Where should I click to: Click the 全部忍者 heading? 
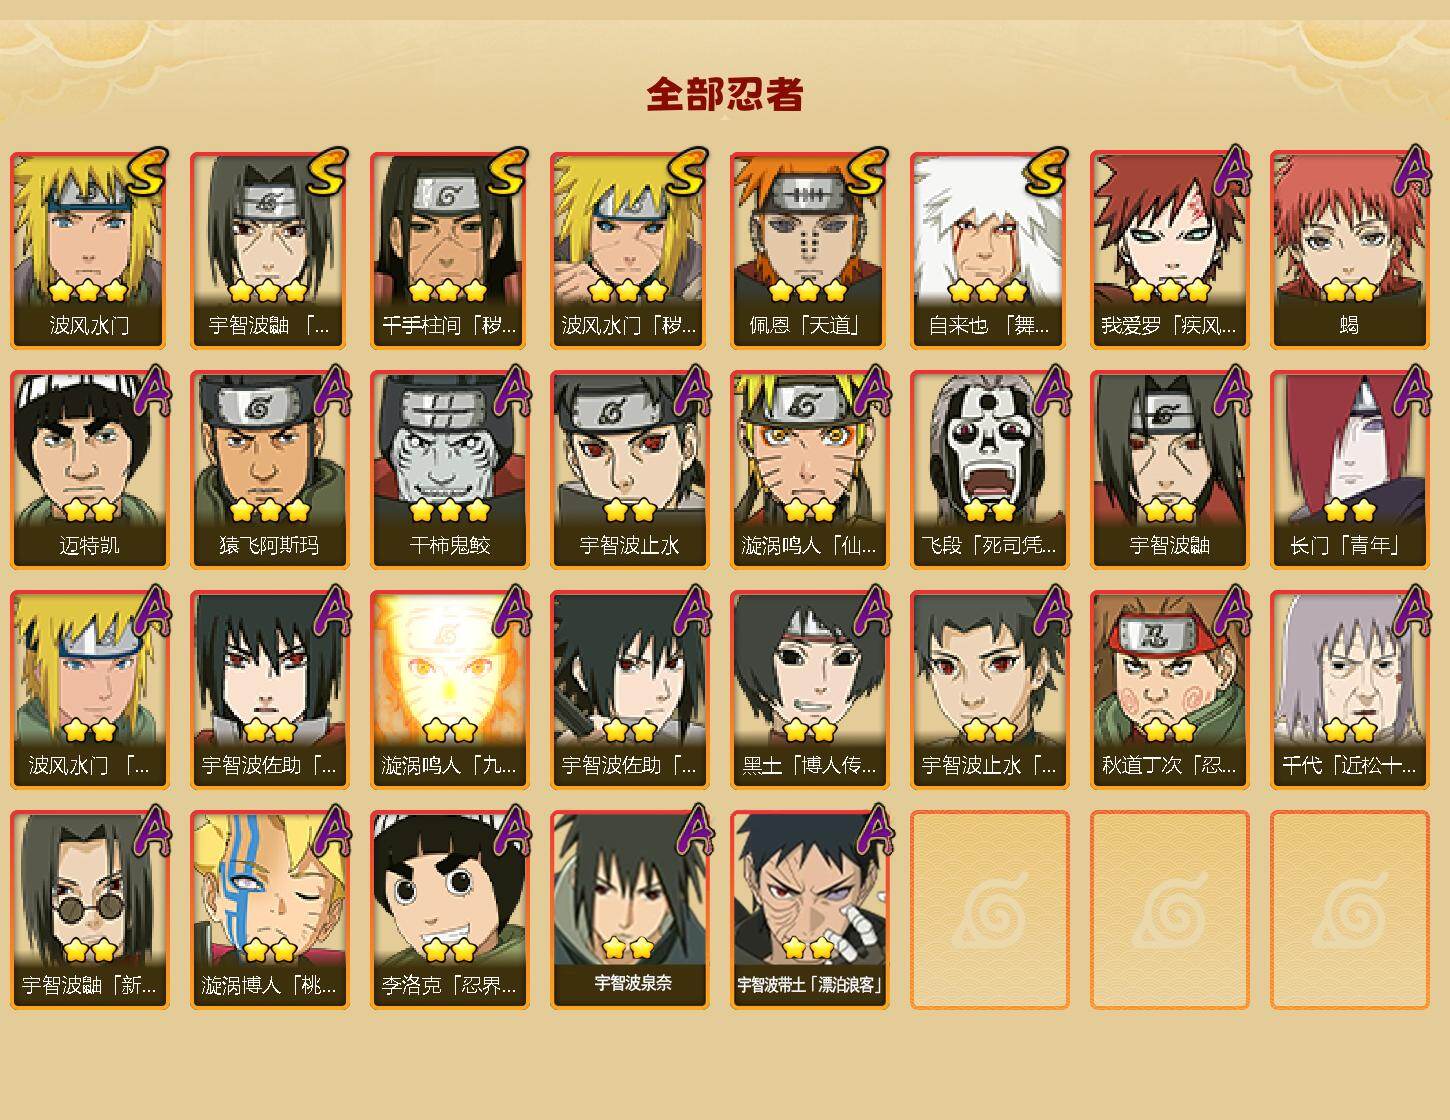(x=725, y=94)
